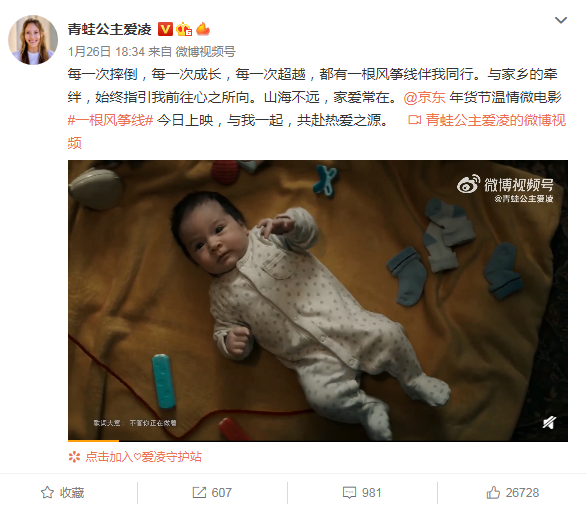Repost using the share icon 607

click(212, 493)
